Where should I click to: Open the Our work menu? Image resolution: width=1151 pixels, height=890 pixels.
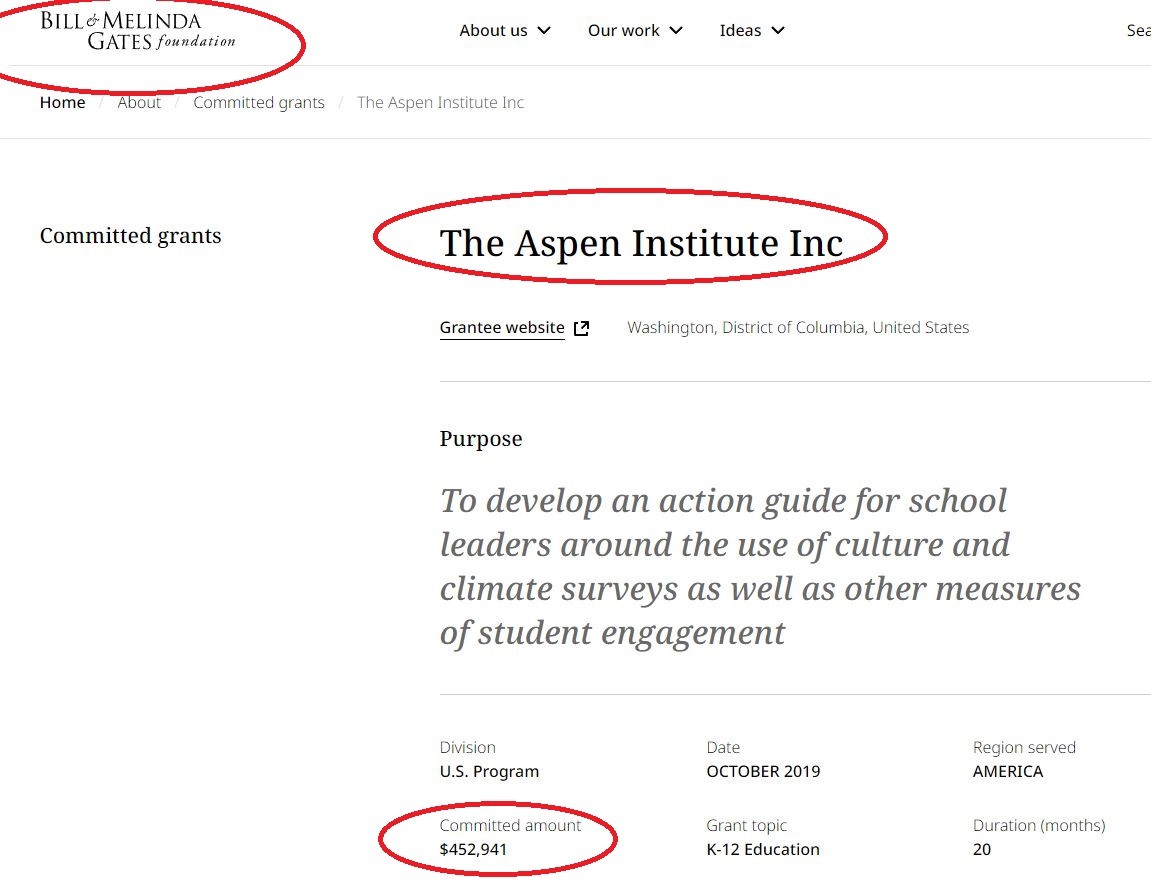coord(635,31)
